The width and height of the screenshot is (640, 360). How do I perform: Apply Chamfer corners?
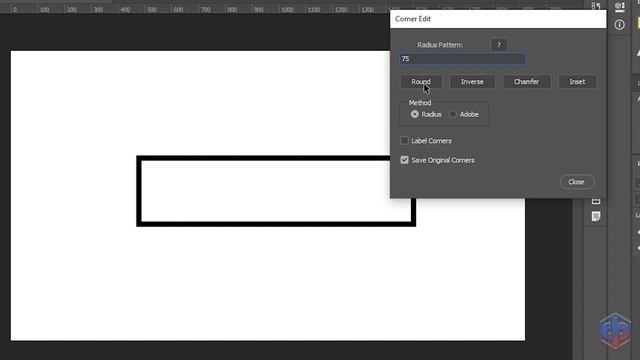click(527, 82)
